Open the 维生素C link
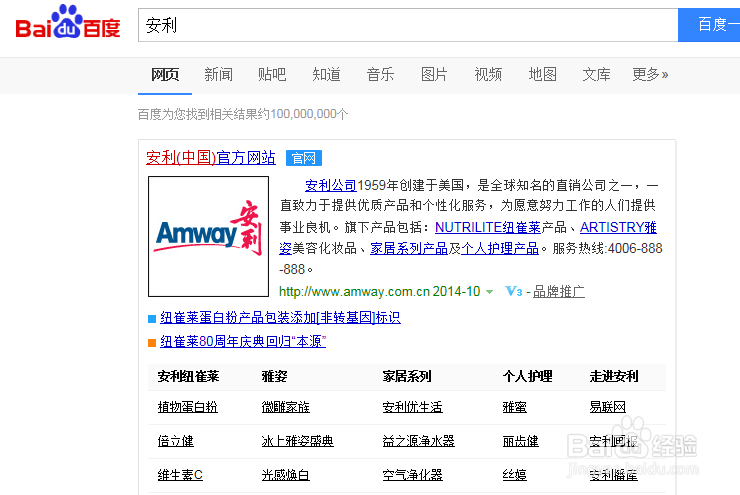 click(x=180, y=475)
